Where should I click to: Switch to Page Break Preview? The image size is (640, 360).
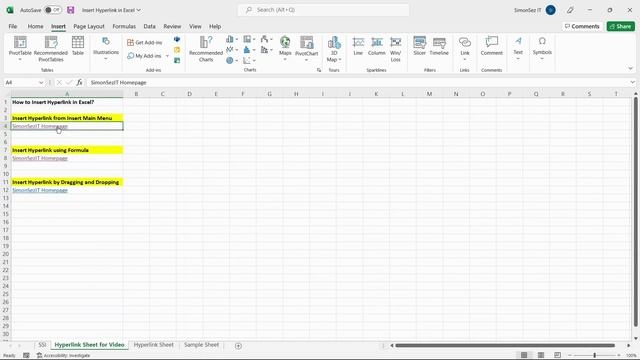click(x=558, y=355)
